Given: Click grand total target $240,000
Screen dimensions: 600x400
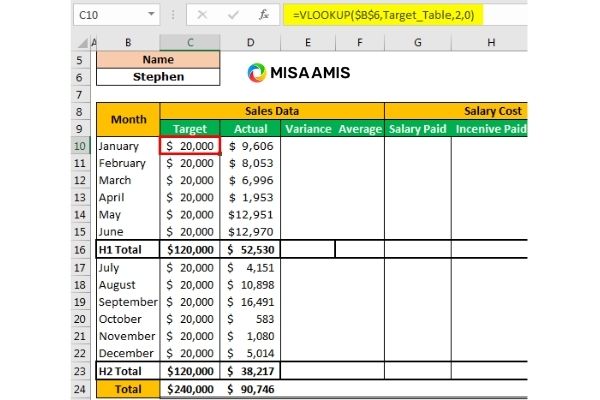Looking at the screenshot, I should [190, 389].
